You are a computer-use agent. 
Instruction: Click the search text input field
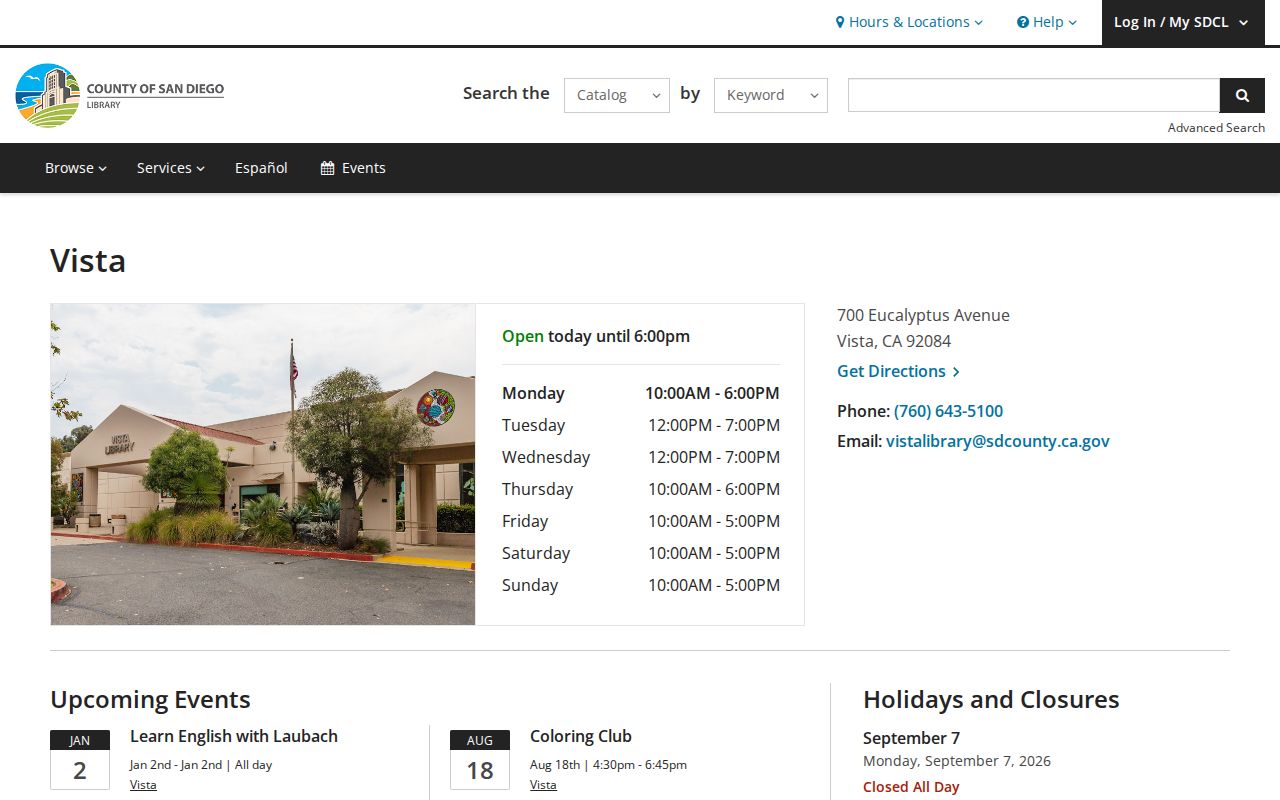(1034, 95)
